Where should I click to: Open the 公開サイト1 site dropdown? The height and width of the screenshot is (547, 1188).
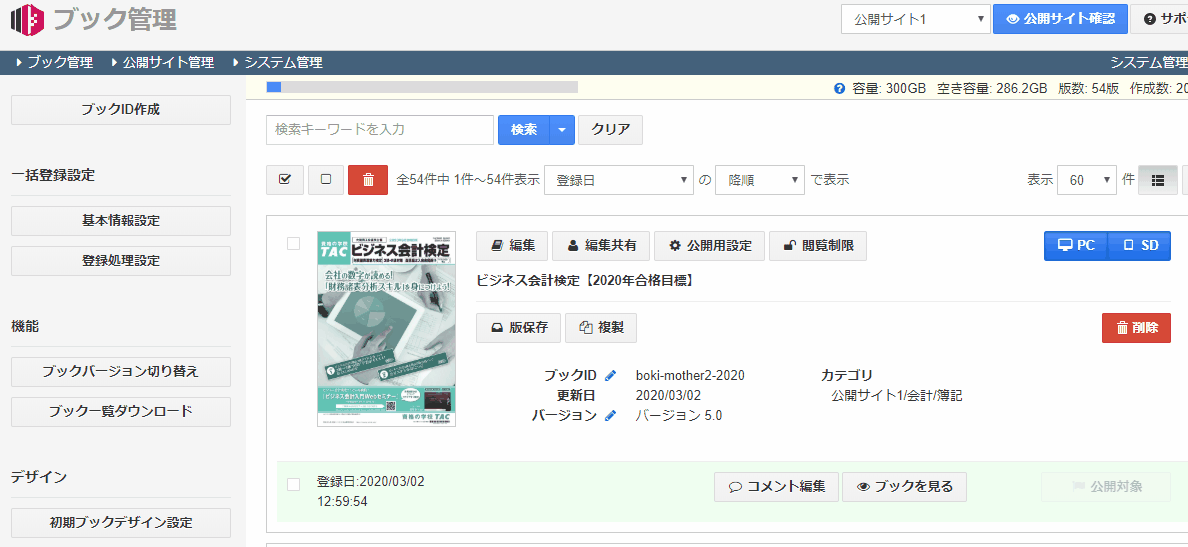915,19
